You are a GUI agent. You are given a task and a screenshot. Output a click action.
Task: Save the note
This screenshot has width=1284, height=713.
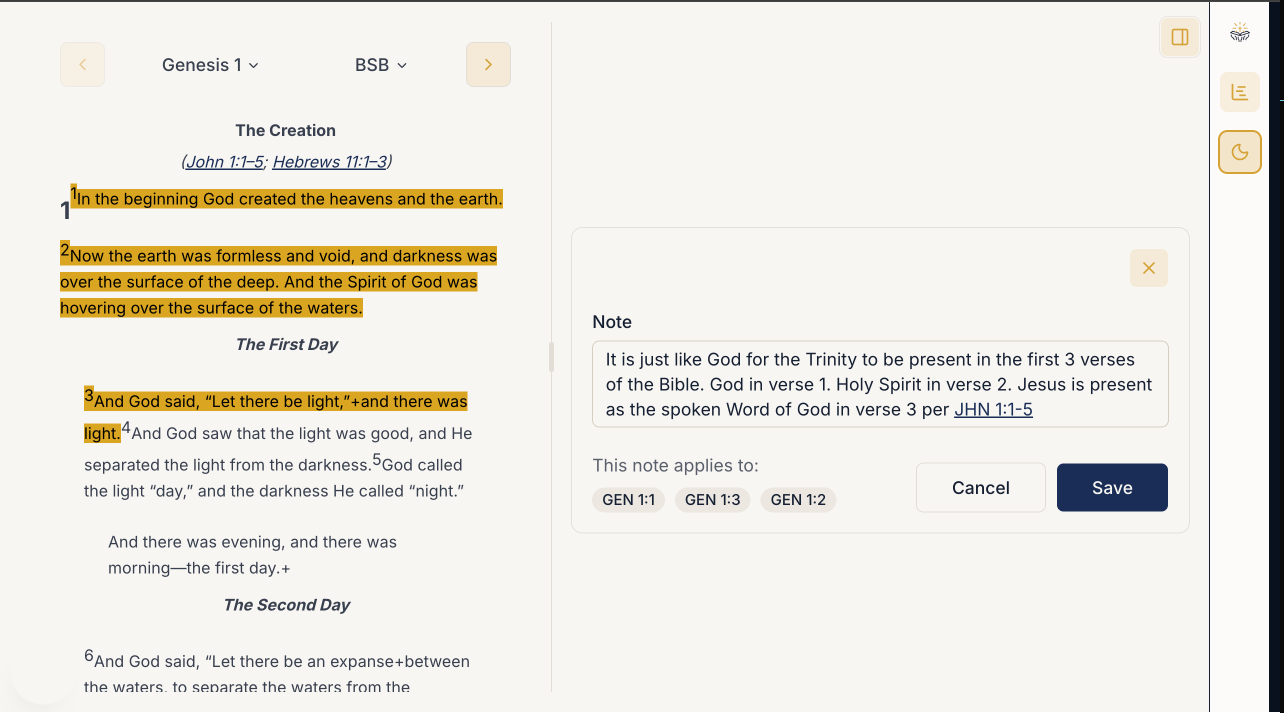coord(1112,488)
